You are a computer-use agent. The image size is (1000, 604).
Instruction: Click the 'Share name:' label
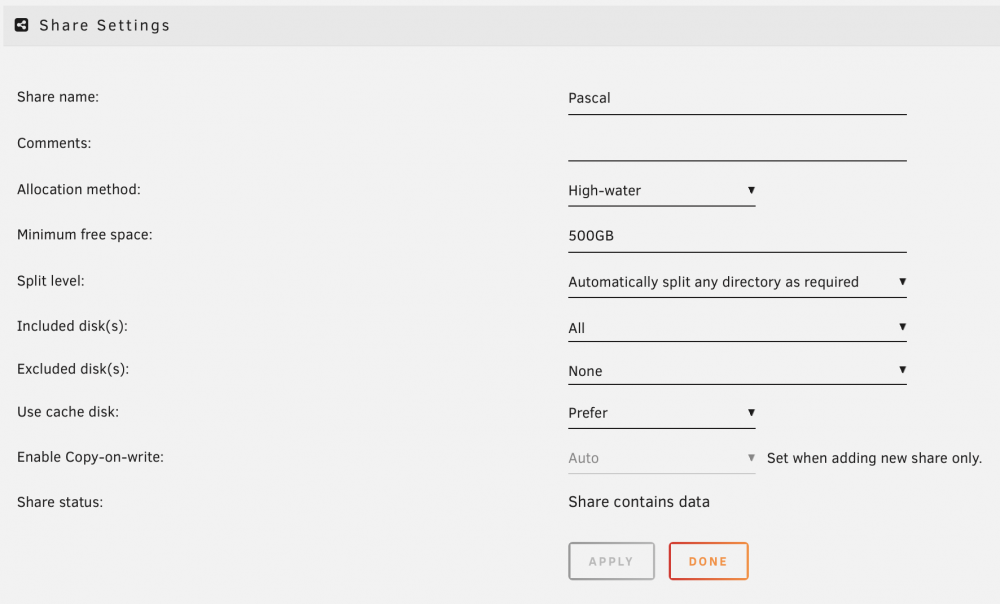pos(58,97)
